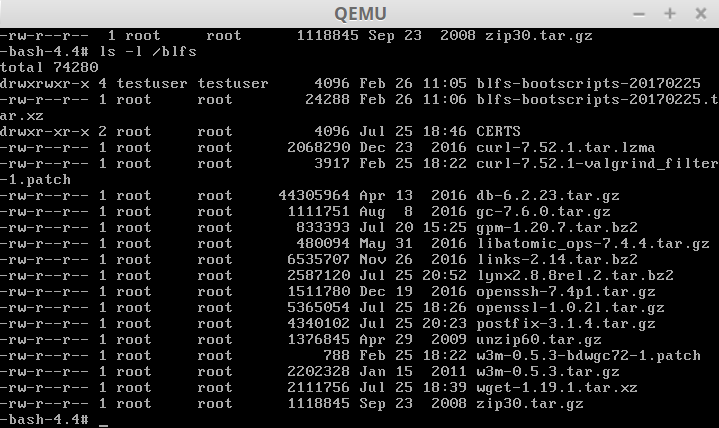Maximize the QEMU window
This screenshot has height=428, width=719.
pos(669,14)
